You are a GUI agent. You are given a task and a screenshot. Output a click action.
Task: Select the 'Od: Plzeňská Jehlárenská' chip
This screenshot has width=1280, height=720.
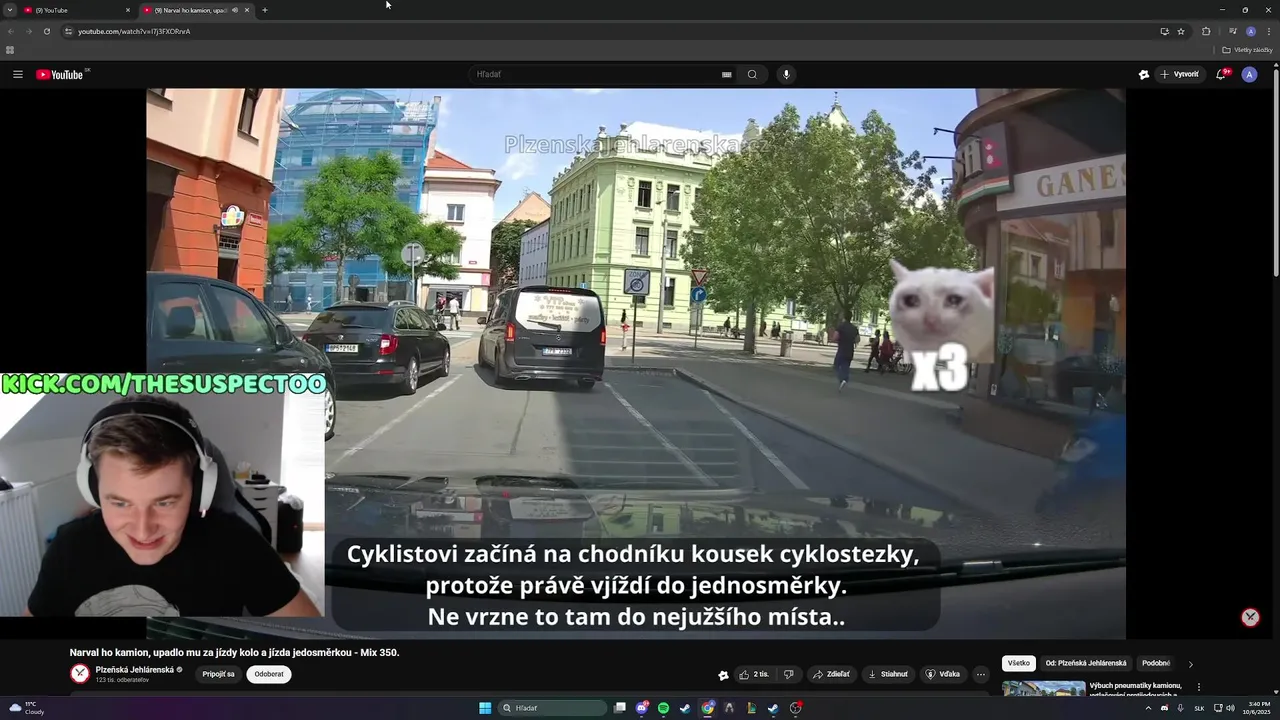click(1086, 663)
